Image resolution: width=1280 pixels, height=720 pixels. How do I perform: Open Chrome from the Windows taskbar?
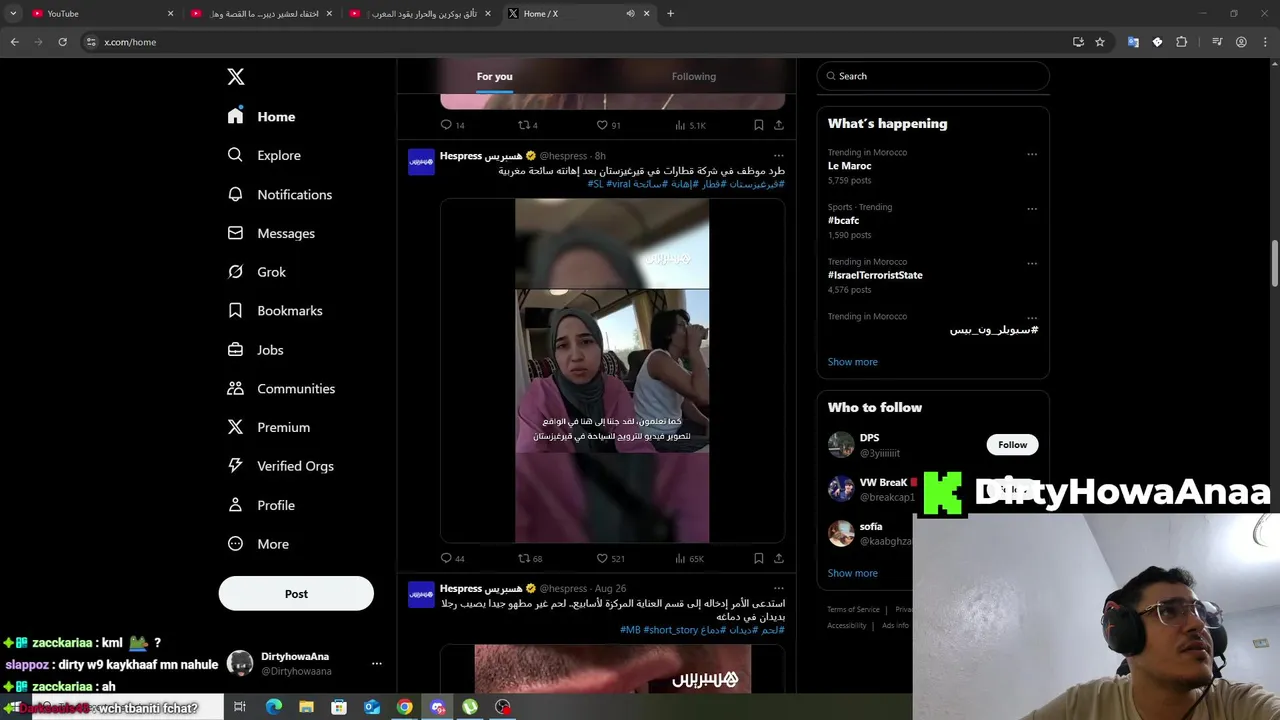pyautogui.click(x=404, y=707)
